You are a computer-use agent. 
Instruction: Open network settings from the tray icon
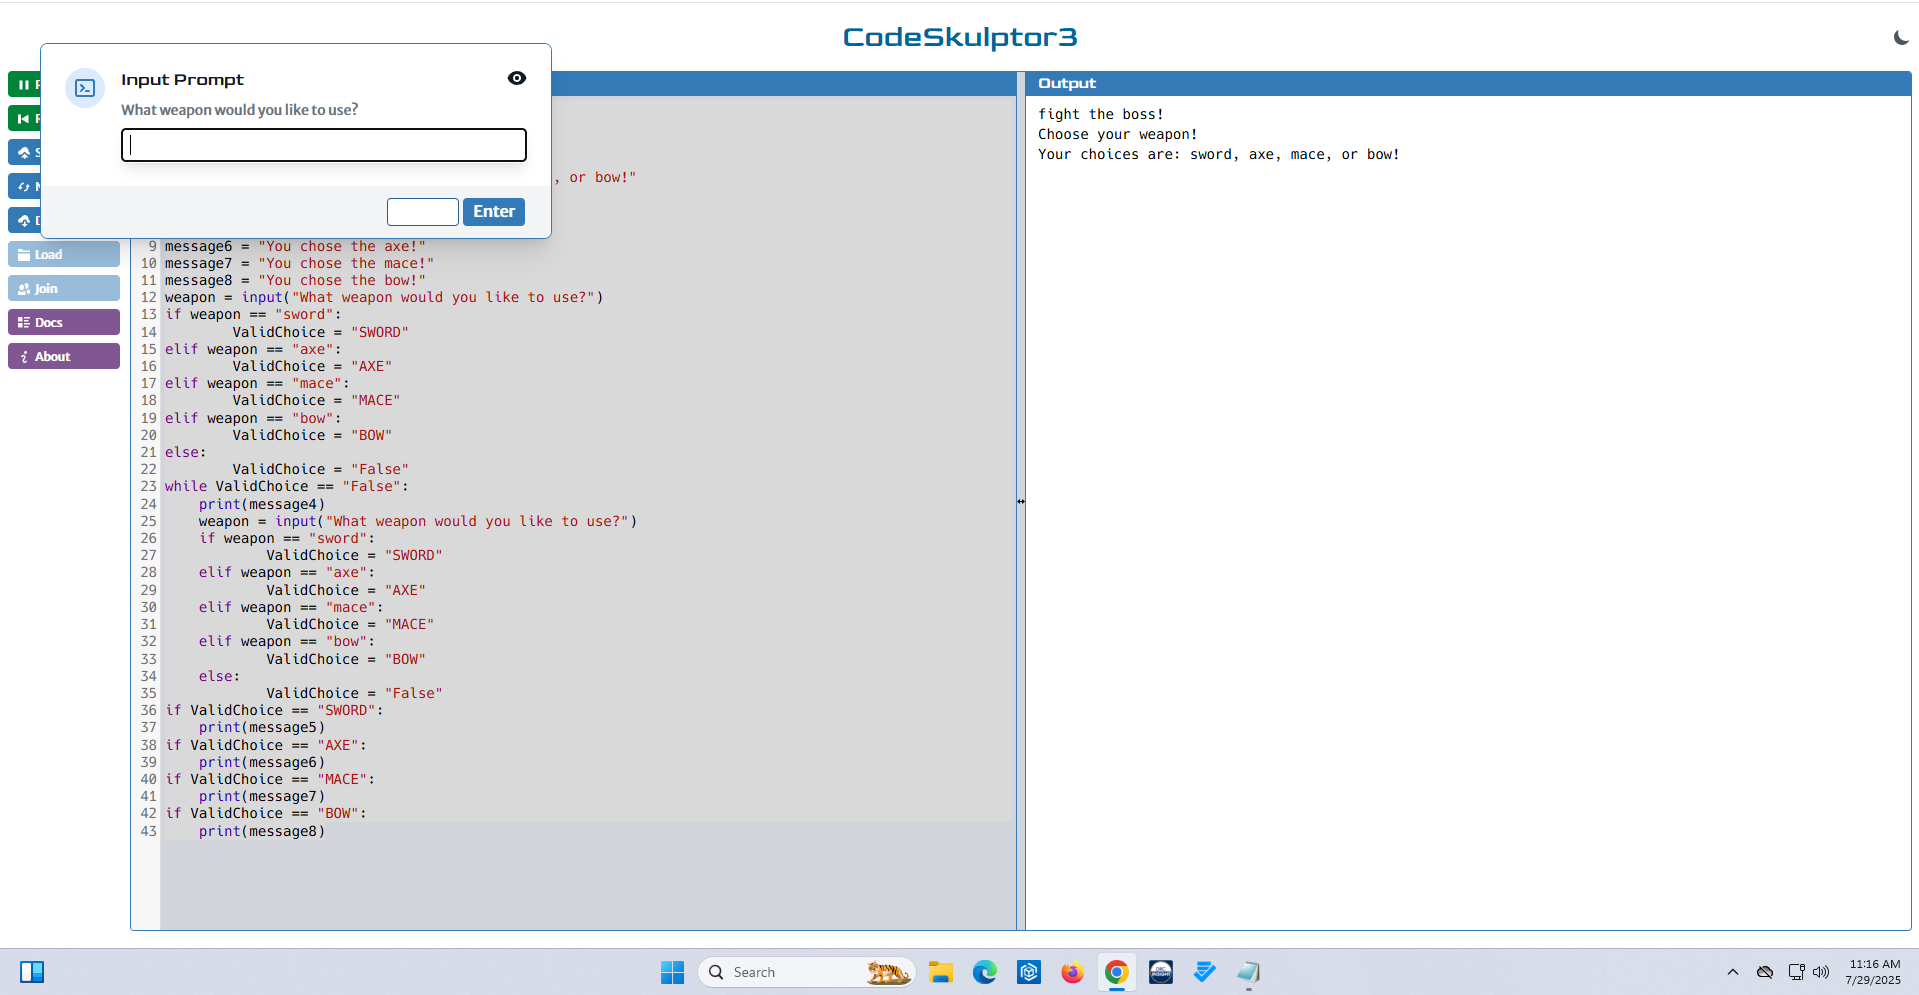1796,972
